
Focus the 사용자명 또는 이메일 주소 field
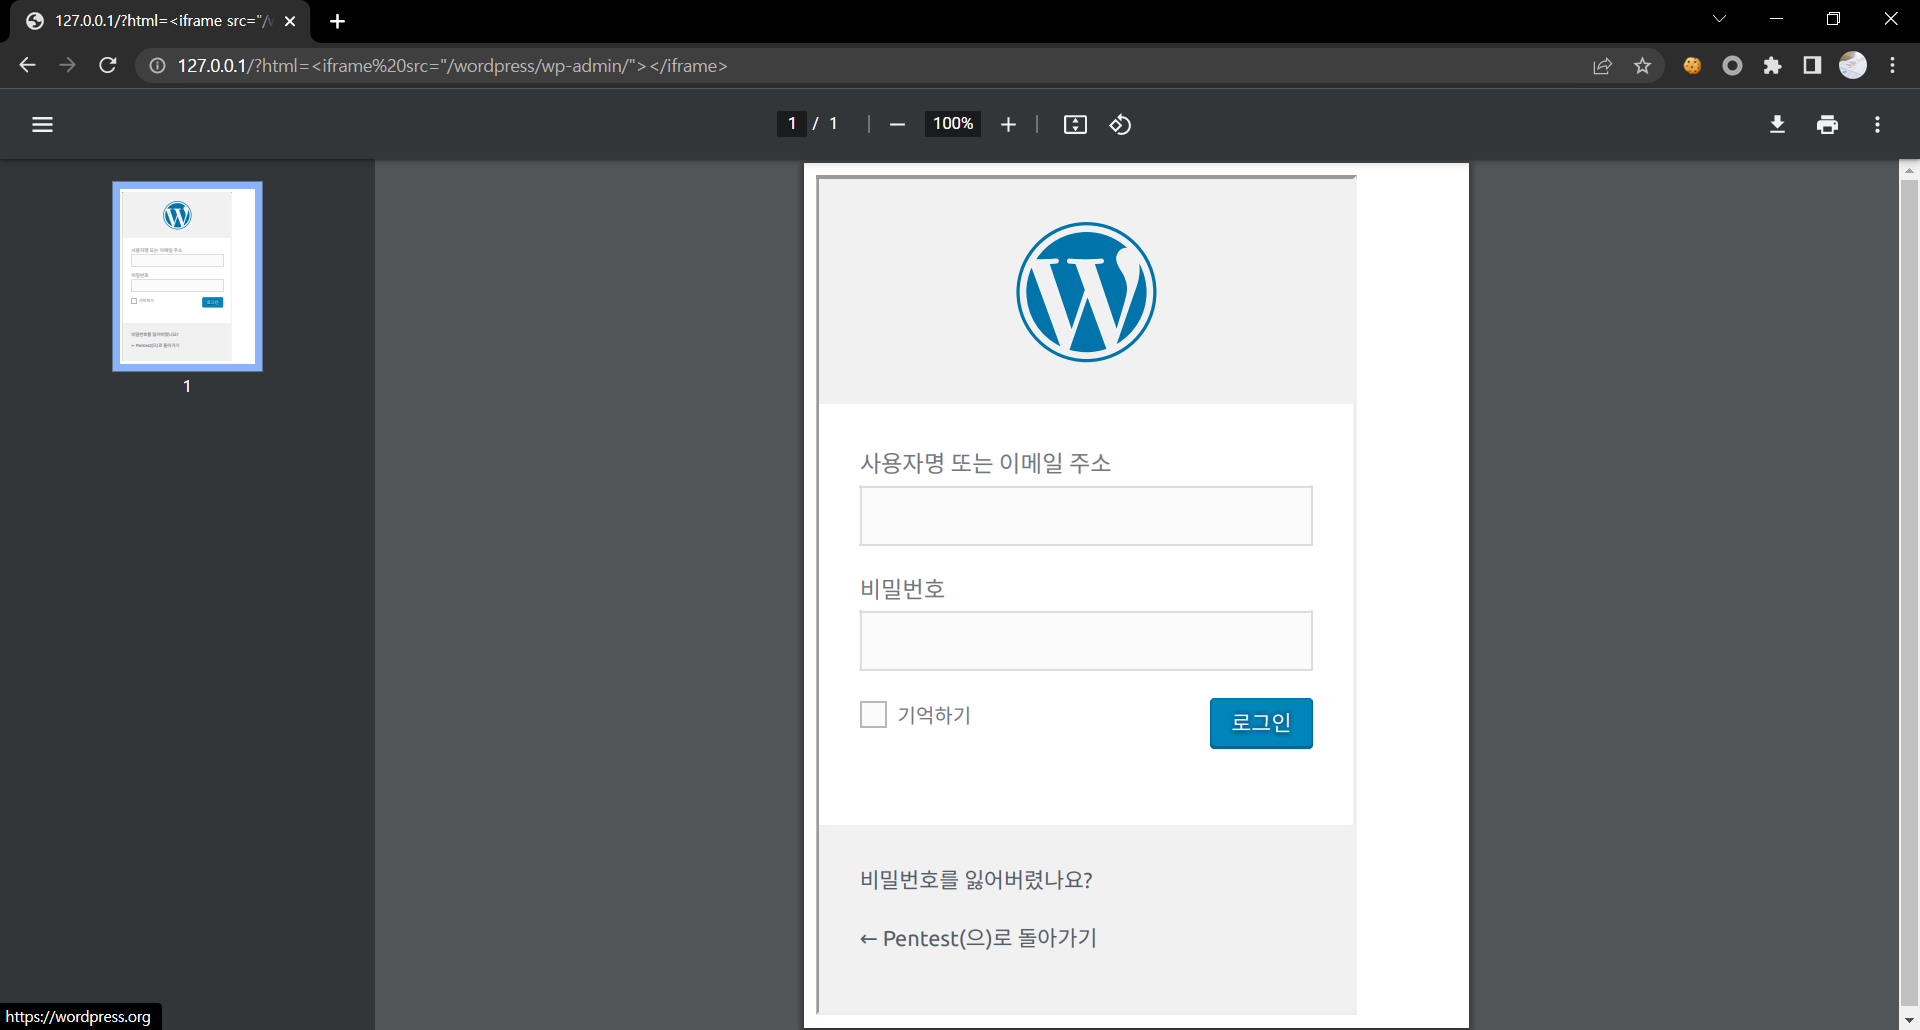(1086, 516)
